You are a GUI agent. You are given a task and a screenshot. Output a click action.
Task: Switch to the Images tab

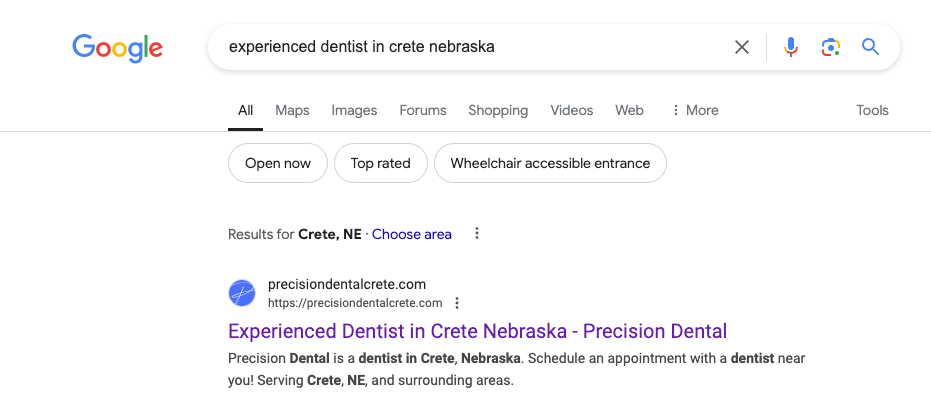coord(354,110)
